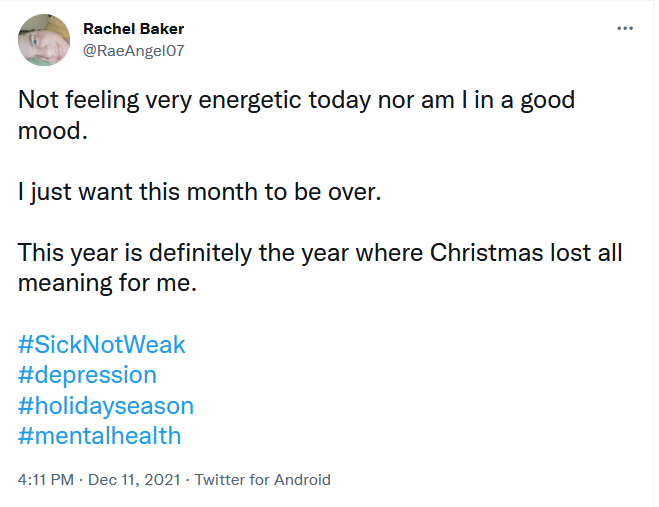Click the surname 'Baker' in the header
Image resolution: width=659 pixels, height=507 pixels.
(162, 29)
